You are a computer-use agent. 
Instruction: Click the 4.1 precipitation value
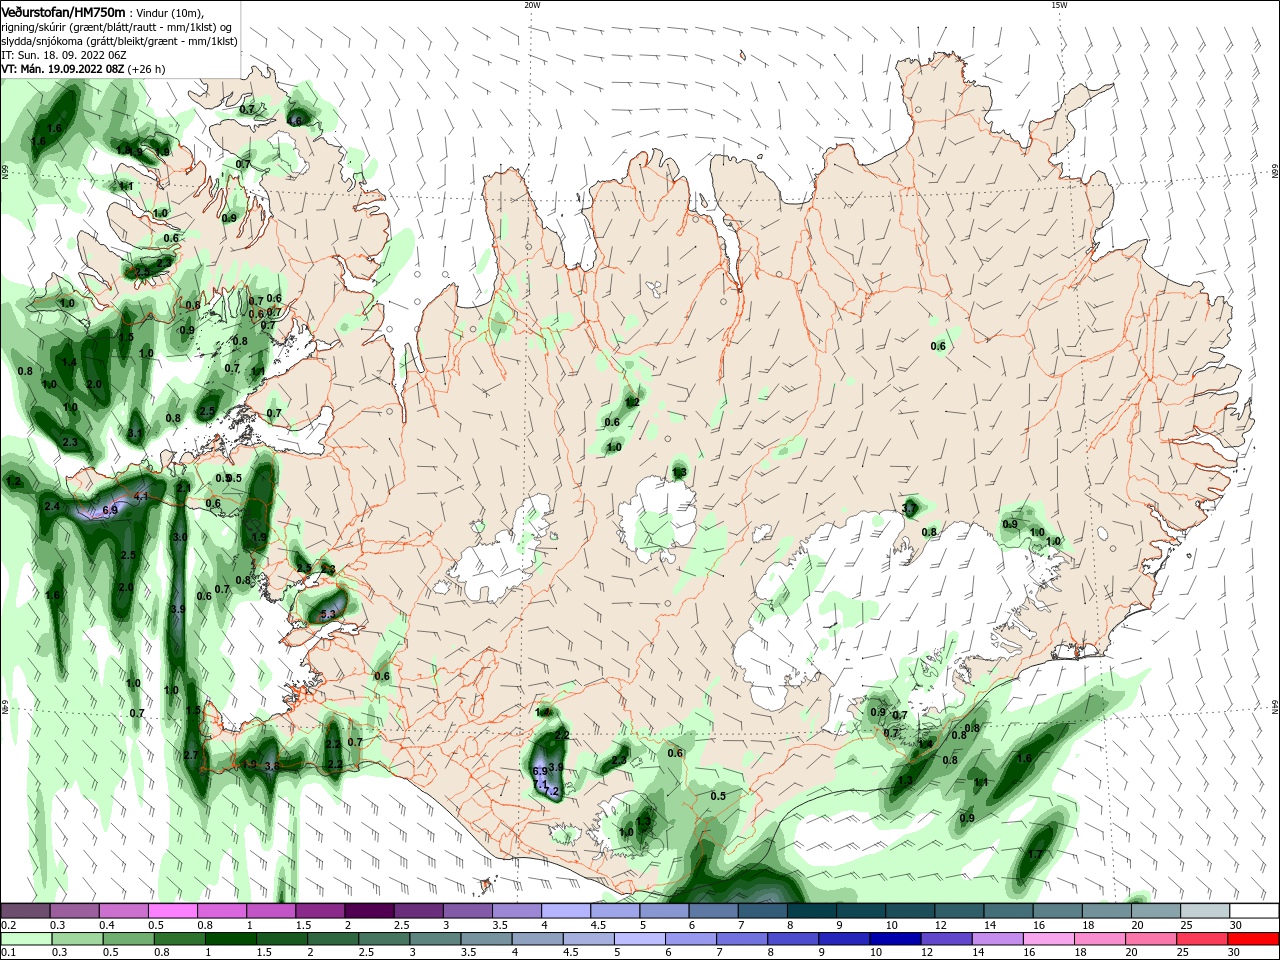[x=141, y=496]
